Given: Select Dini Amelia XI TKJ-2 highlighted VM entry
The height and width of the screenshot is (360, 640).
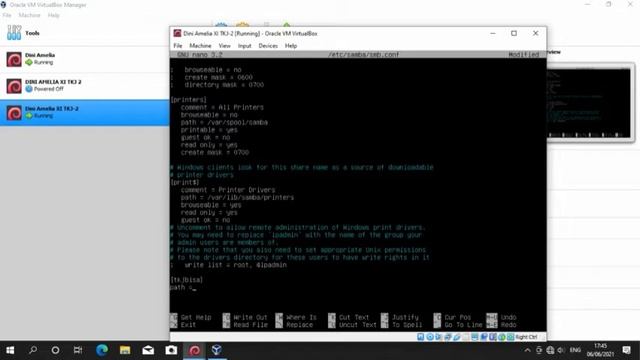Looking at the screenshot, I should [x=84, y=113].
